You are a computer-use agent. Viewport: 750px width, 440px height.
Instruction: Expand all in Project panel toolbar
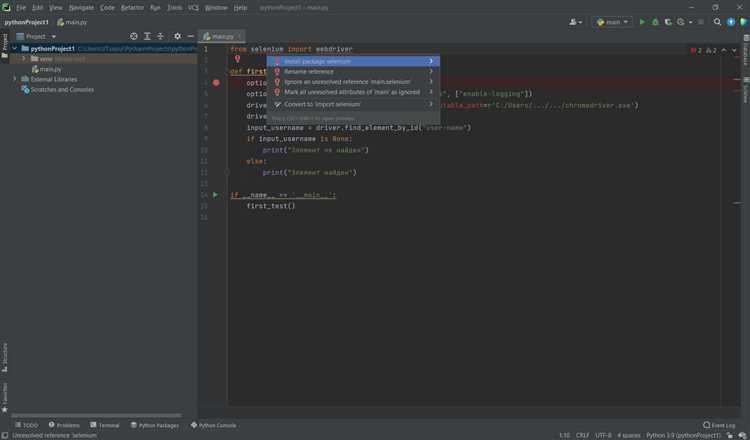point(147,36)
